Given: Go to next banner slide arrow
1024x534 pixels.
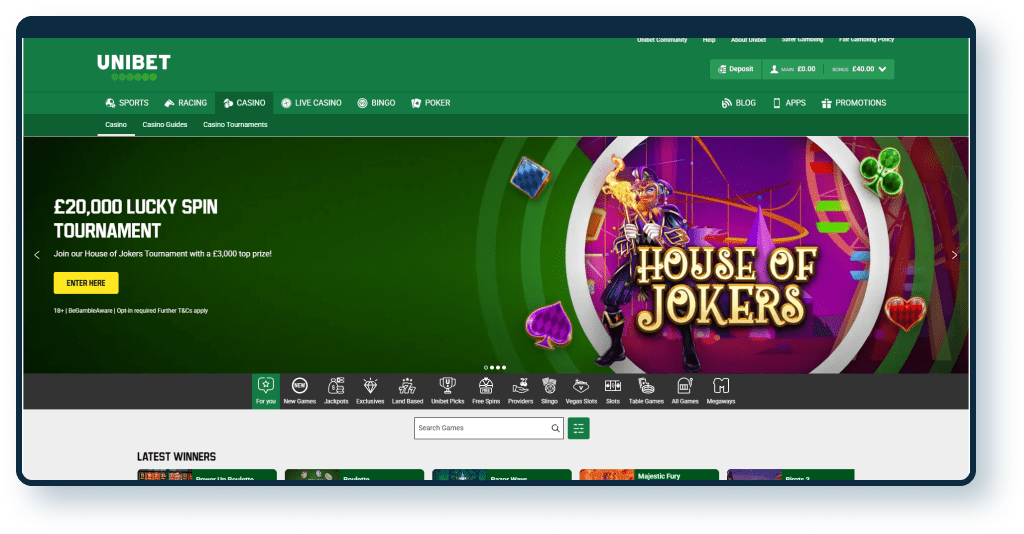Looking at the screenshot, I should click(x=954, y=255).
